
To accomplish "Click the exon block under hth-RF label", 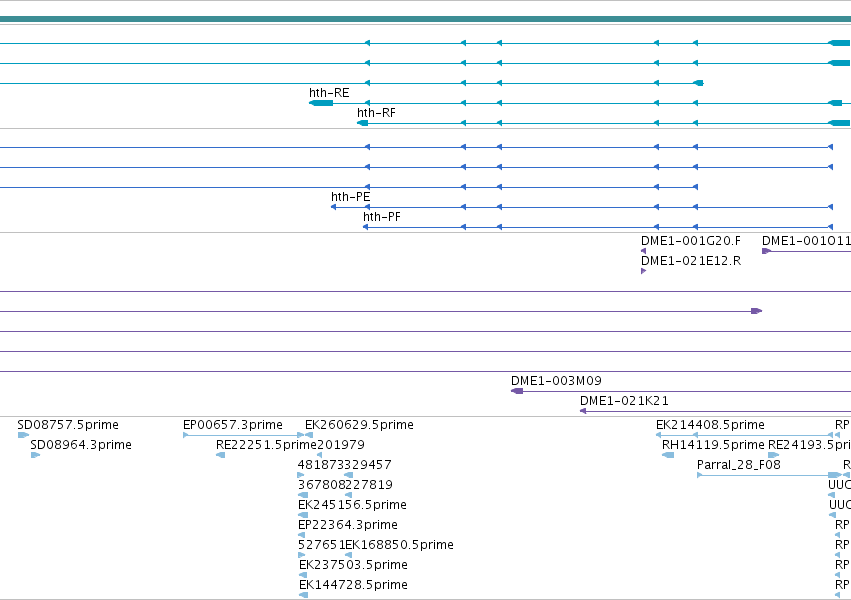I will point(363,123).
